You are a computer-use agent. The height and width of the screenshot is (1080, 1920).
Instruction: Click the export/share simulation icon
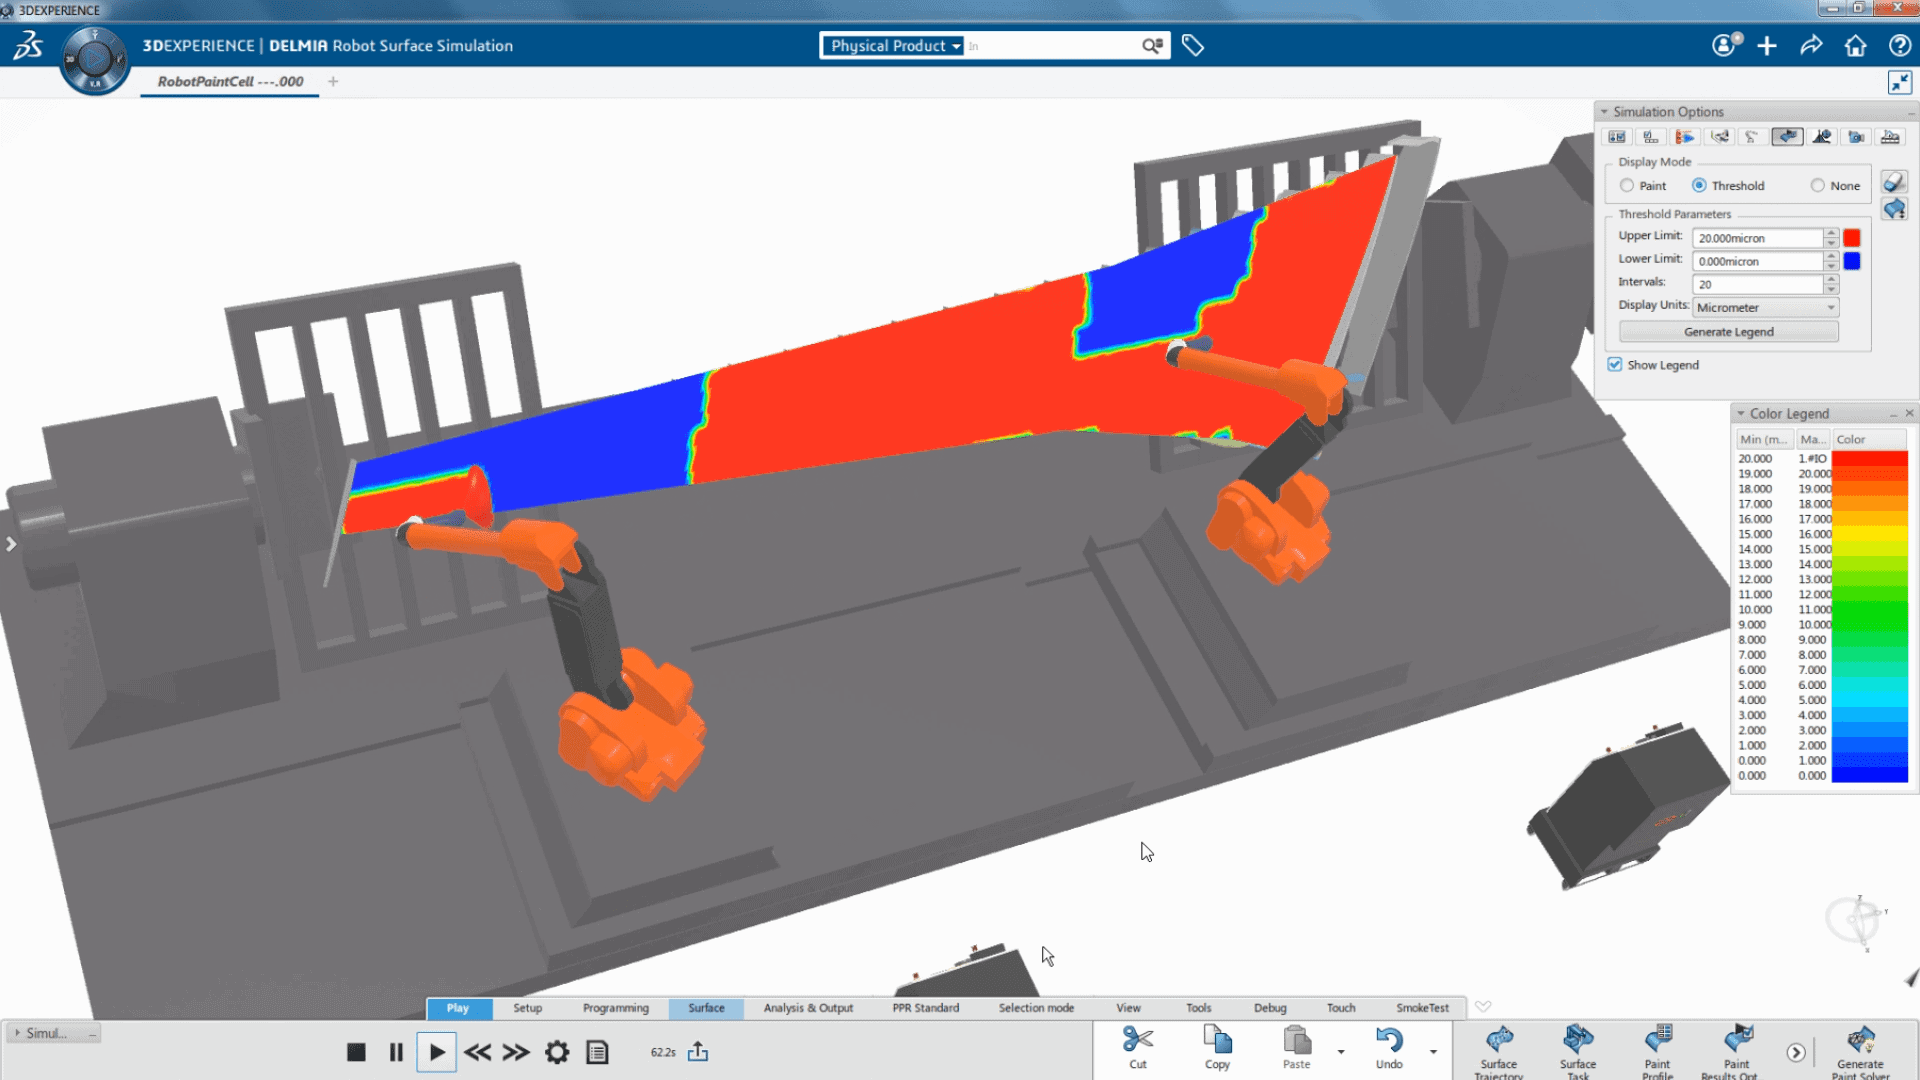click(x=700, y=1051)
